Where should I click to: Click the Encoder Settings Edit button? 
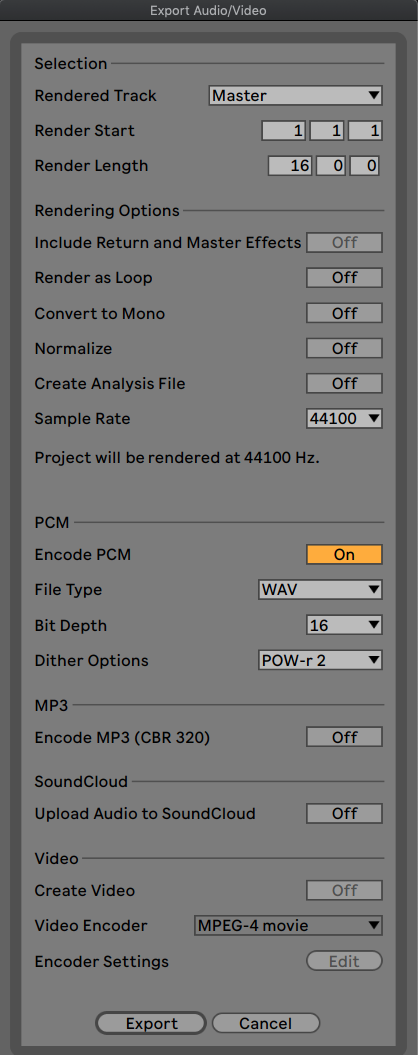[x=345, y=961]
